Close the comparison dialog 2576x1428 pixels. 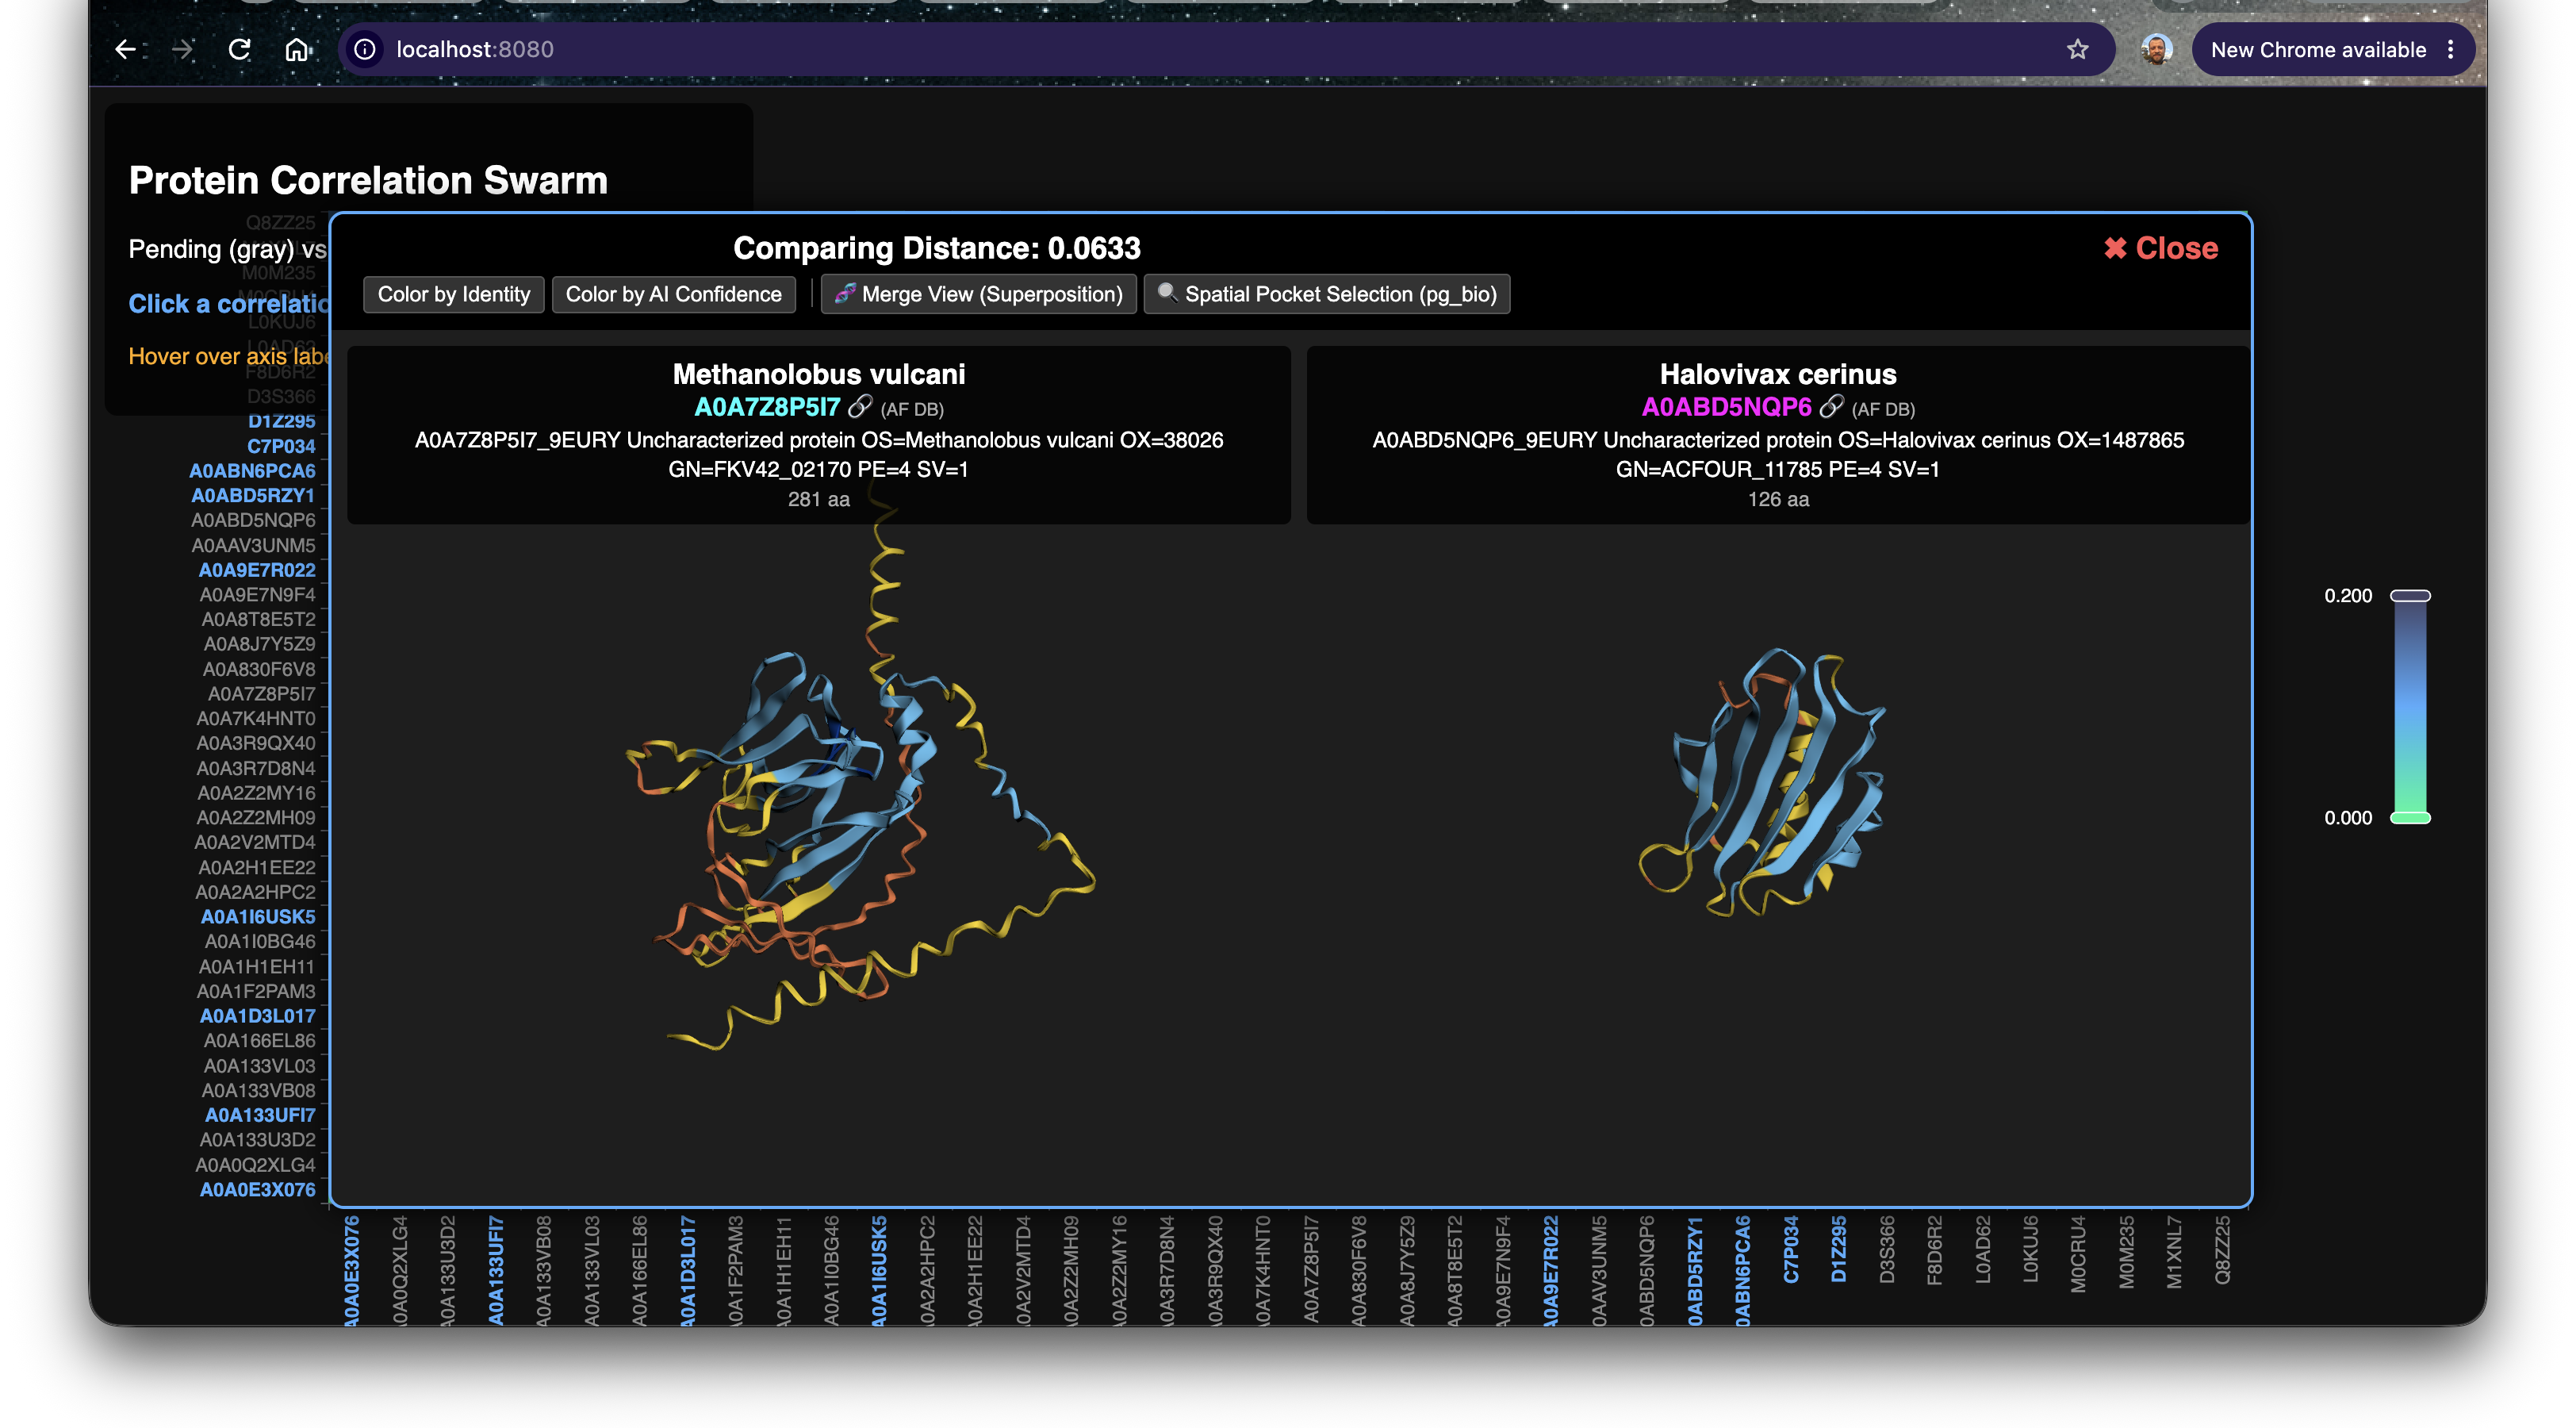tap(2160, 248)
